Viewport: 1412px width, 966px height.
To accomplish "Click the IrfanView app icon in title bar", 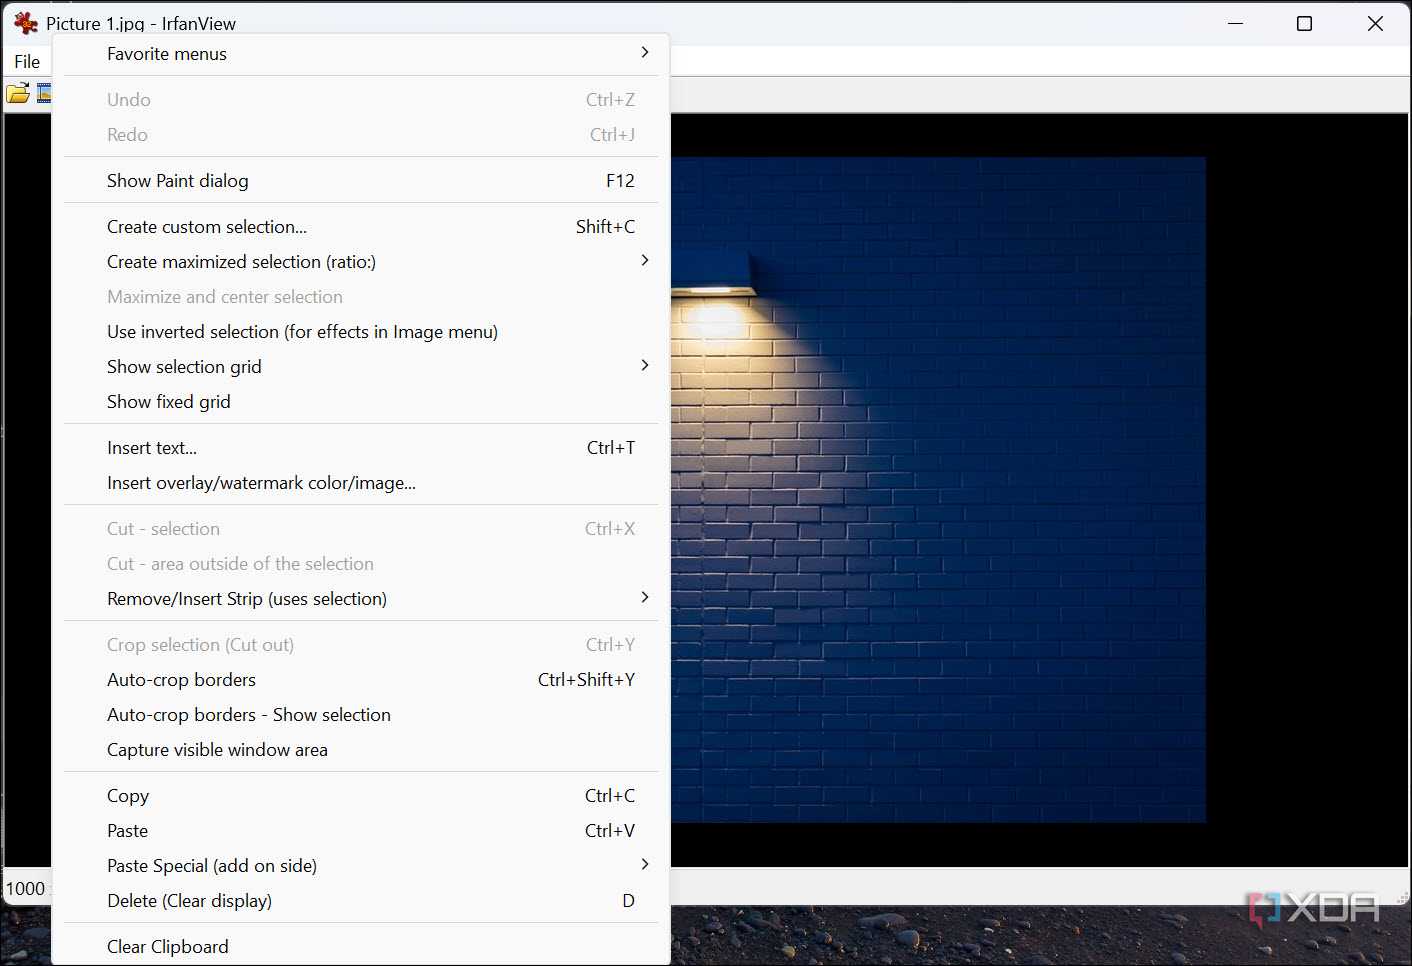I will 26,23.
